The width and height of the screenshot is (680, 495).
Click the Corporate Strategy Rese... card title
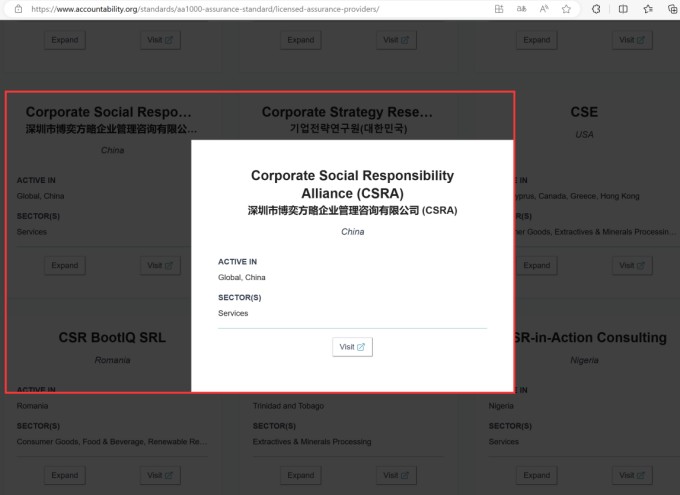[347, 112]
